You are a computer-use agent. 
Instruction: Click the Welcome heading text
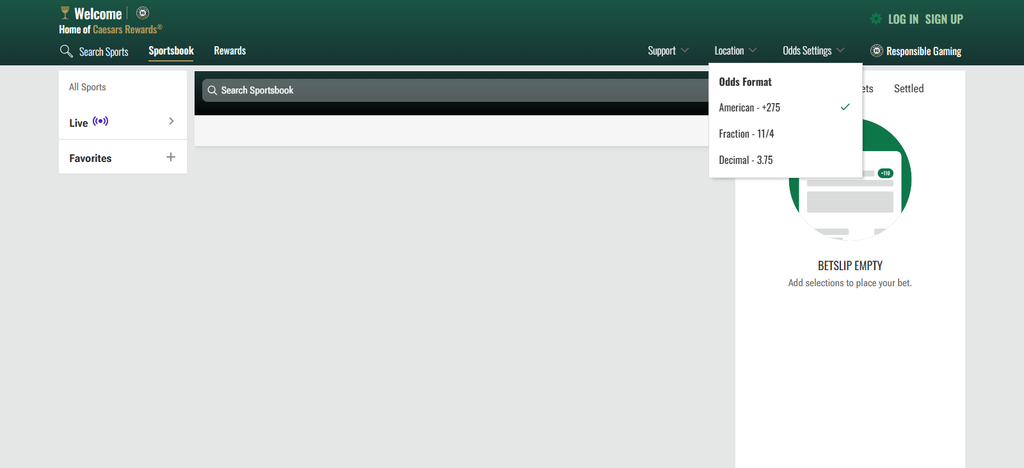[x=98, y=14]
